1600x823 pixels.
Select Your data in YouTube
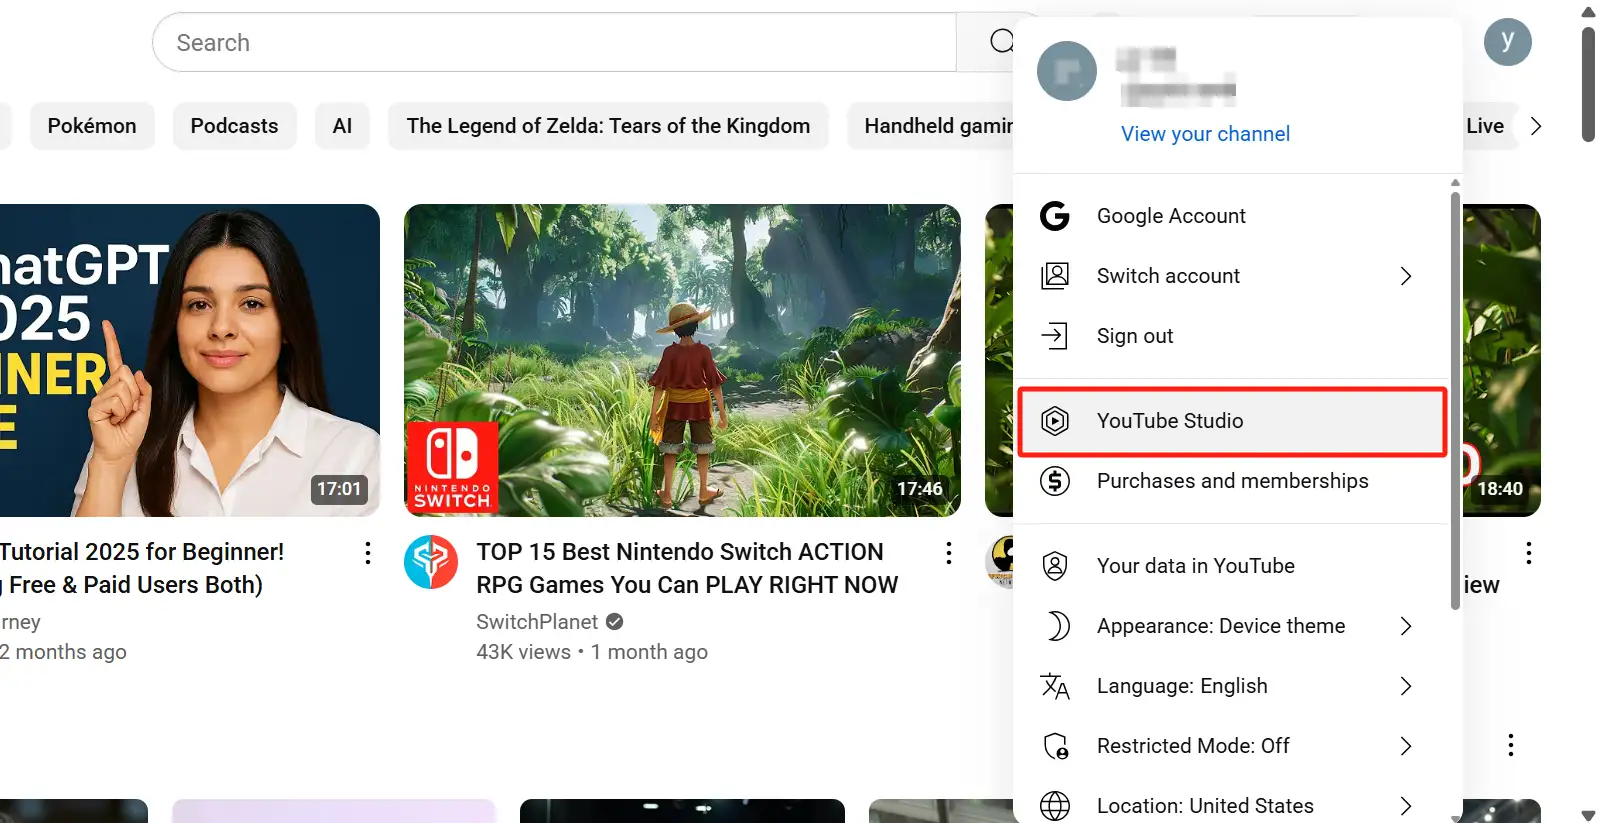tap(1232, 566)
